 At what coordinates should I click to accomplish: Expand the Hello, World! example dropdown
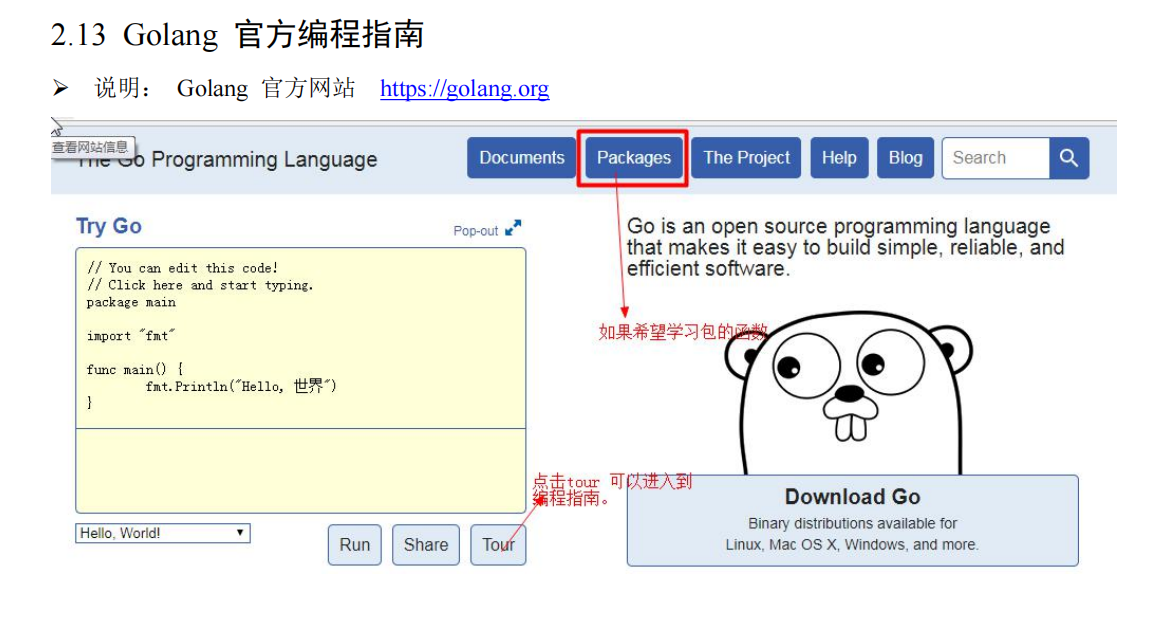click(x=163, y=533)
